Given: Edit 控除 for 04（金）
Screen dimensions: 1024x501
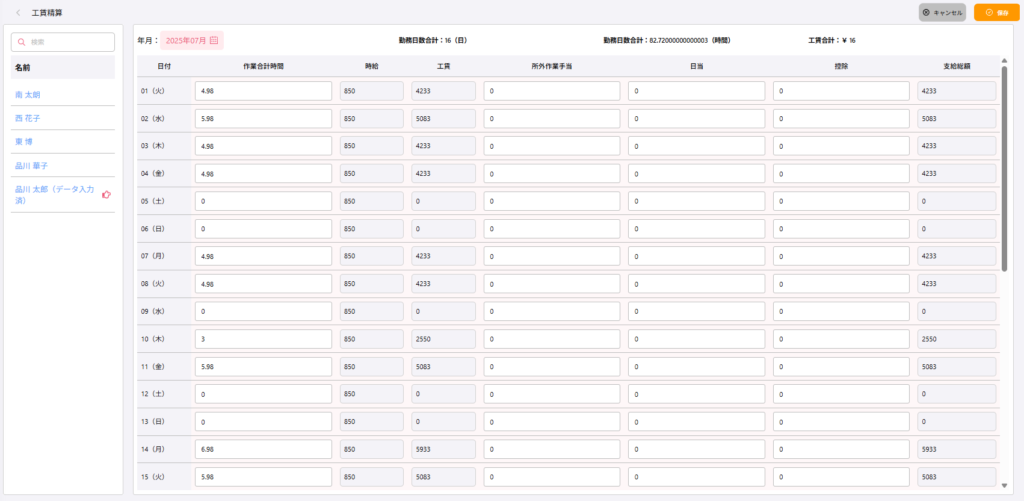Looking at the screenshot, I should click(841, 174).
